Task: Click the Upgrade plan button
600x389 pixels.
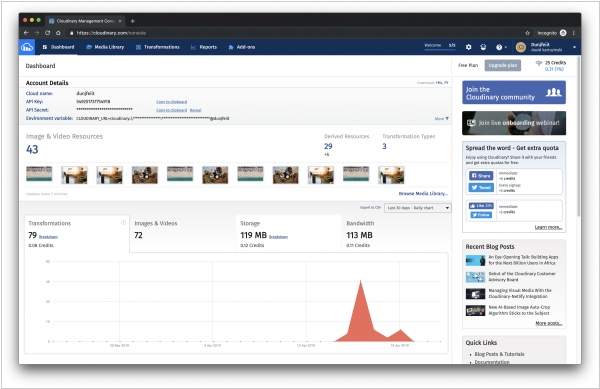Action: coord(502,65)
